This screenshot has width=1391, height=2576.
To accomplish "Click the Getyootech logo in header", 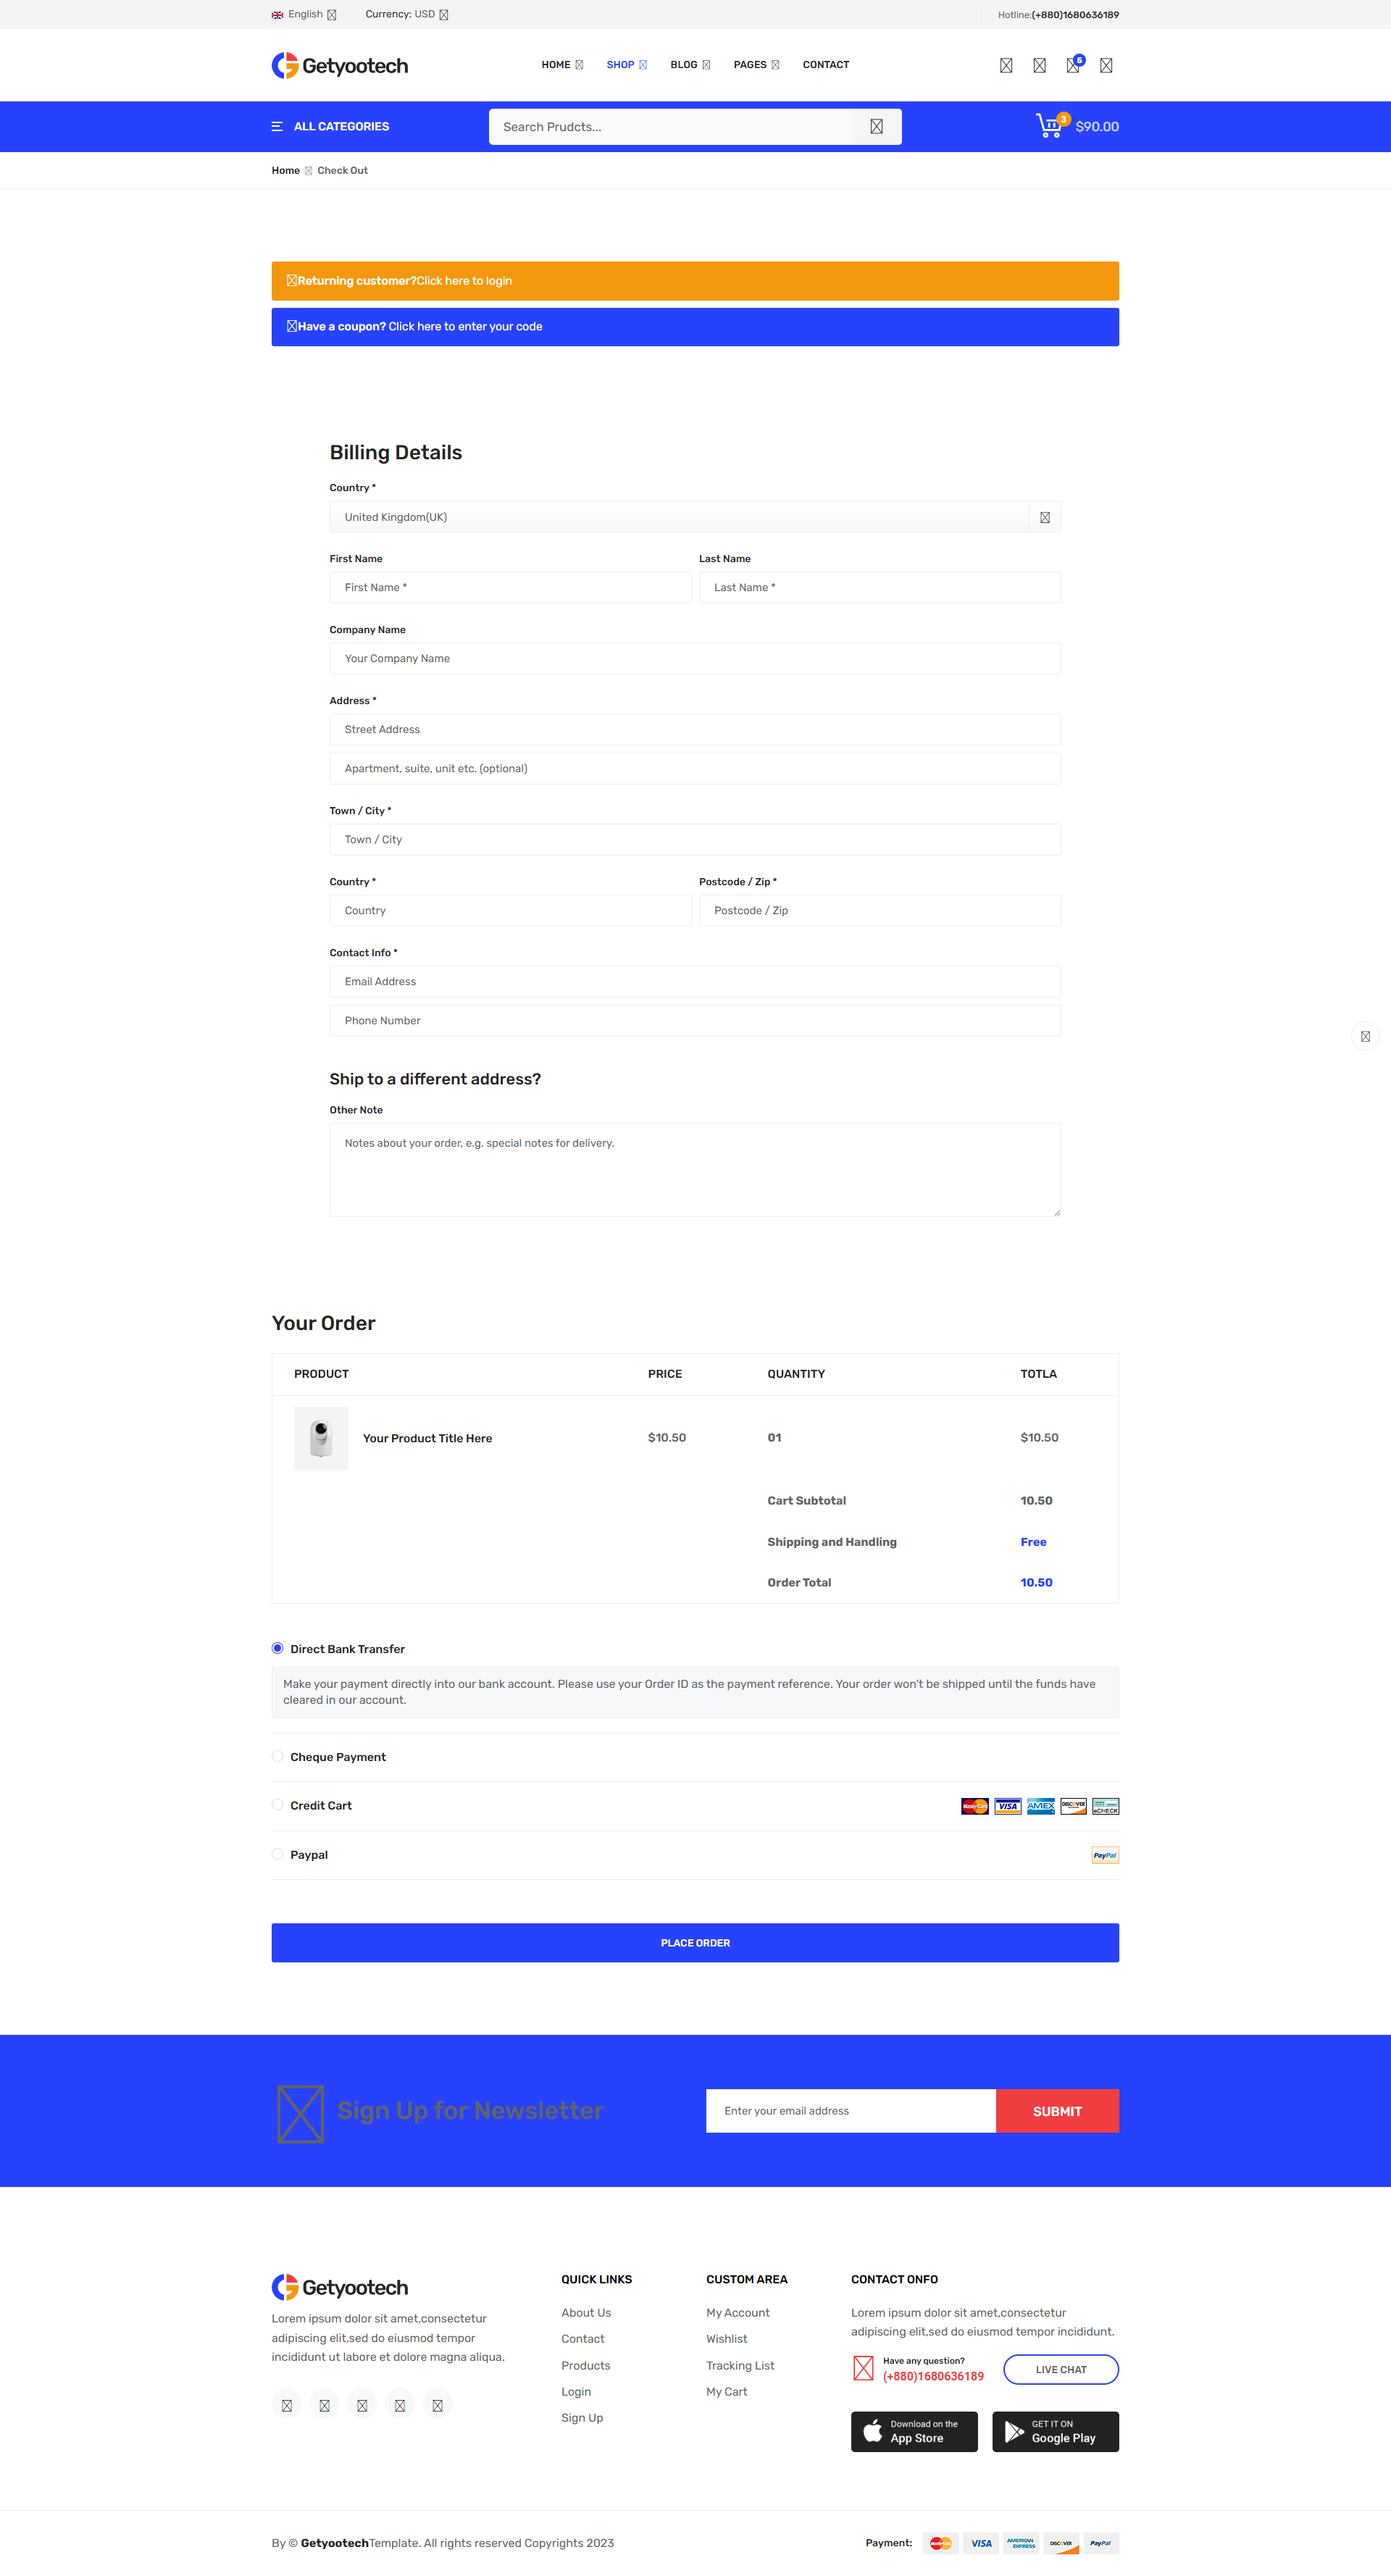I will tap(339, 66).
